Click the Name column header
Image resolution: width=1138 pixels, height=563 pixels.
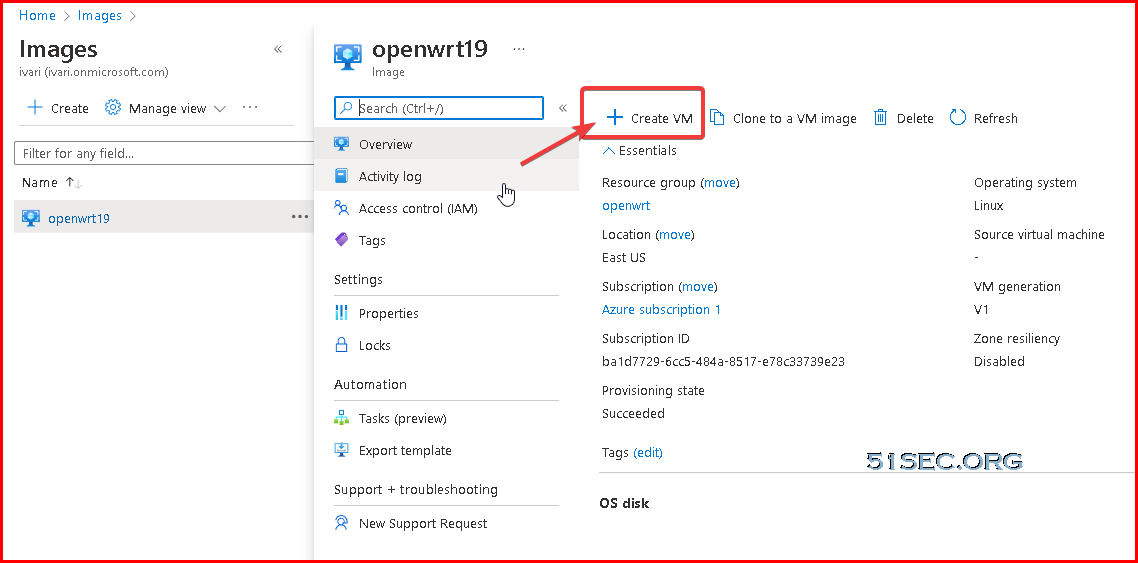[40, 183]
